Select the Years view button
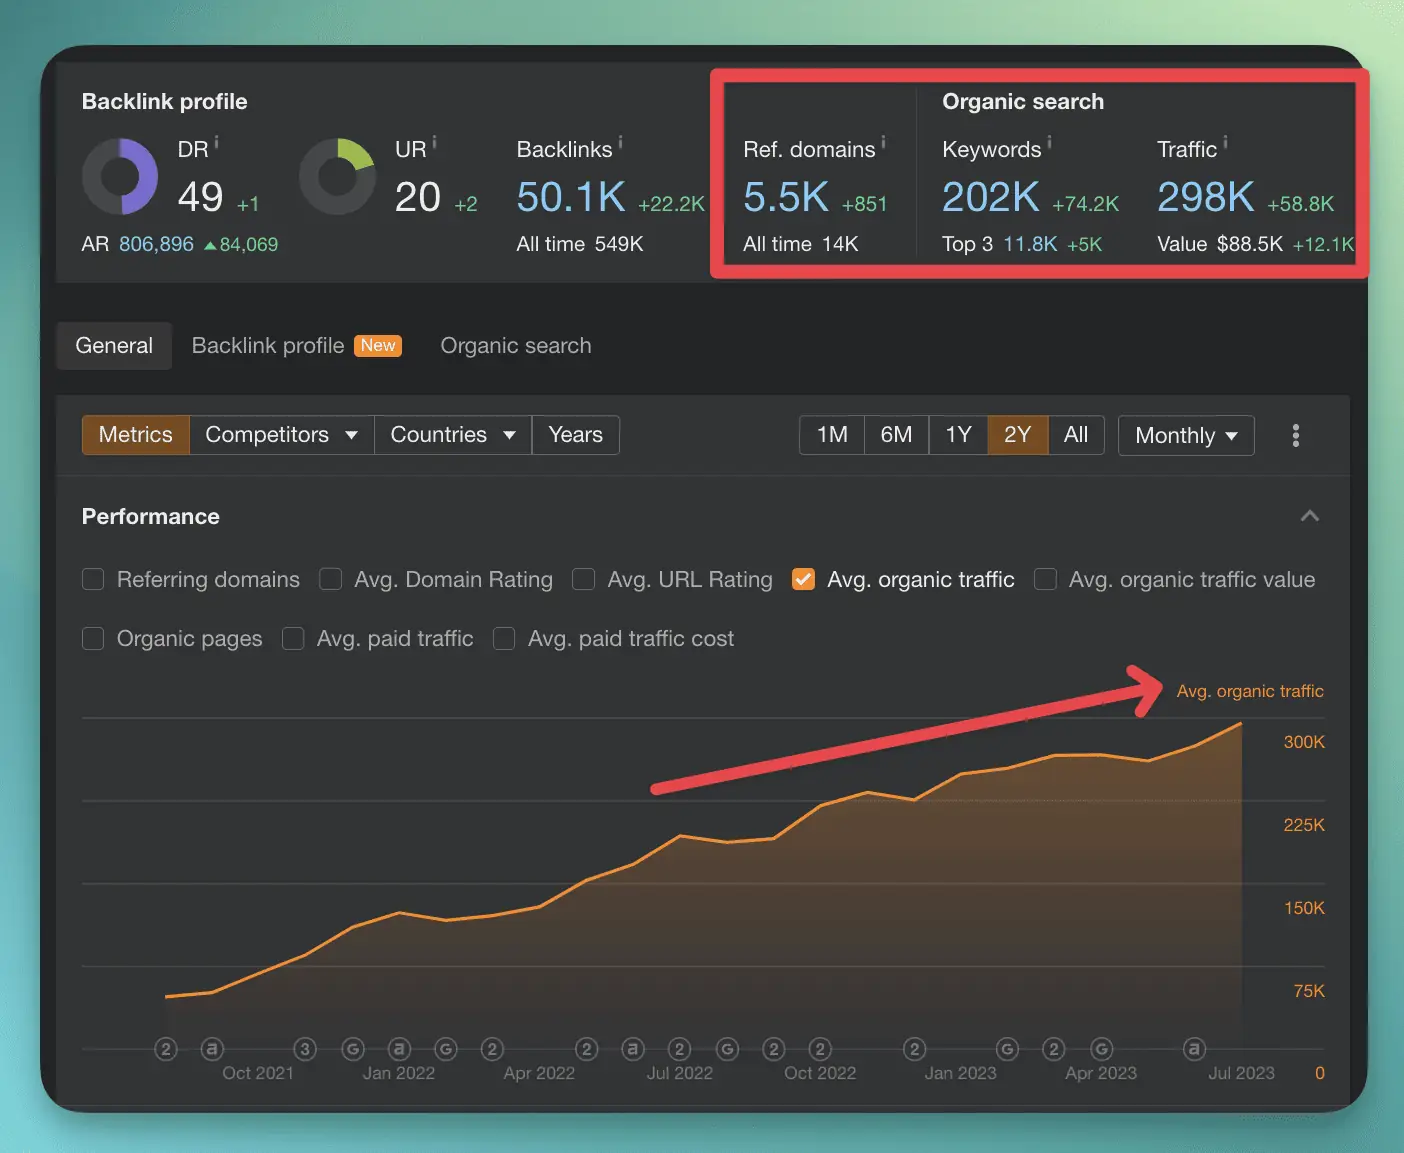The width and height of the screenshot is (1404, 1153). 576,435
